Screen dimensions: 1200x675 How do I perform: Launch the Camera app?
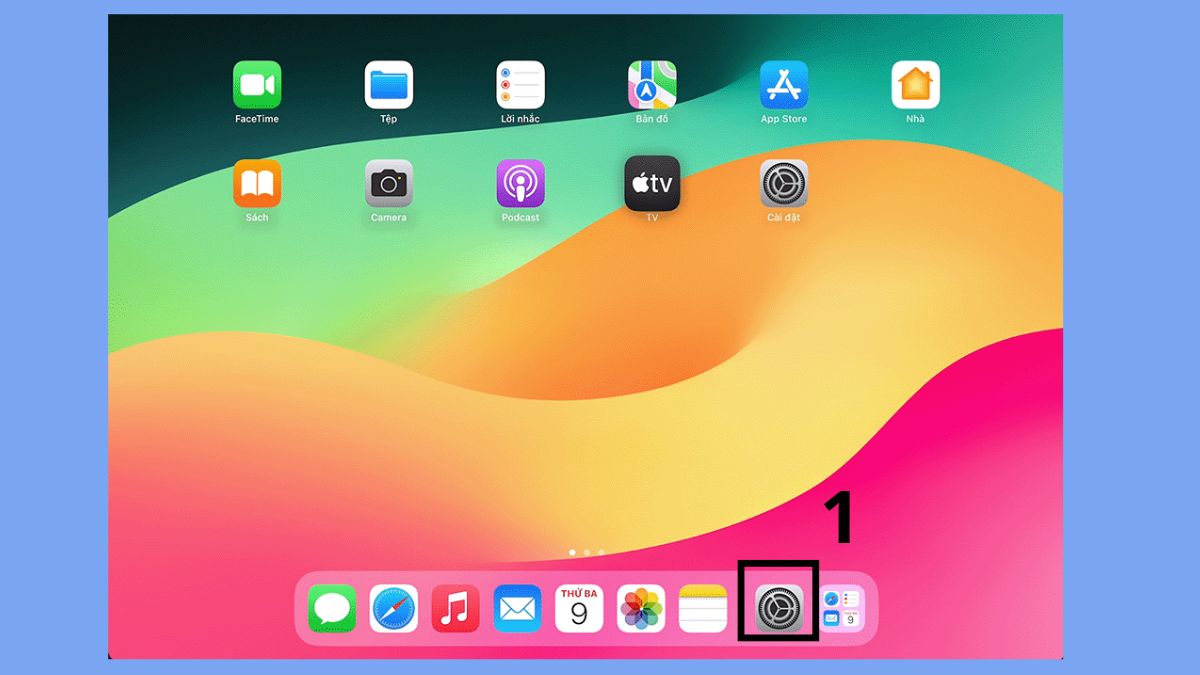tap(389, 185)
